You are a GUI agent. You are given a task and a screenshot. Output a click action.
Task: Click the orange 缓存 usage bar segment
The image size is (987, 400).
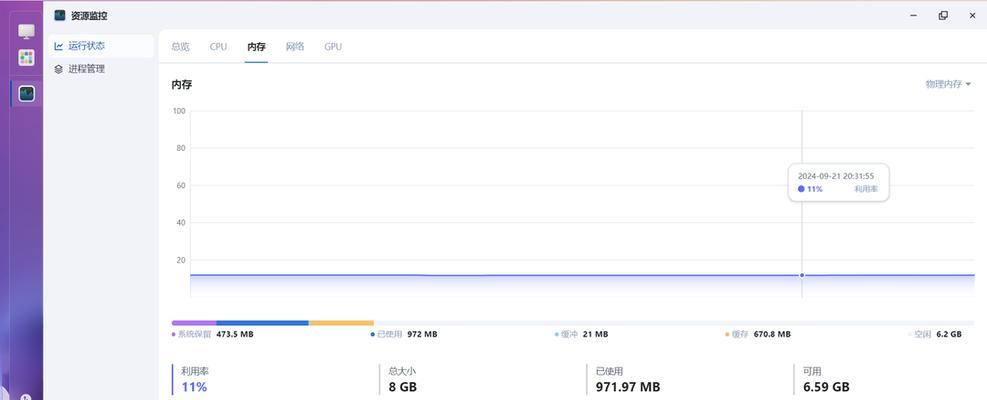(x=341, y=323)
